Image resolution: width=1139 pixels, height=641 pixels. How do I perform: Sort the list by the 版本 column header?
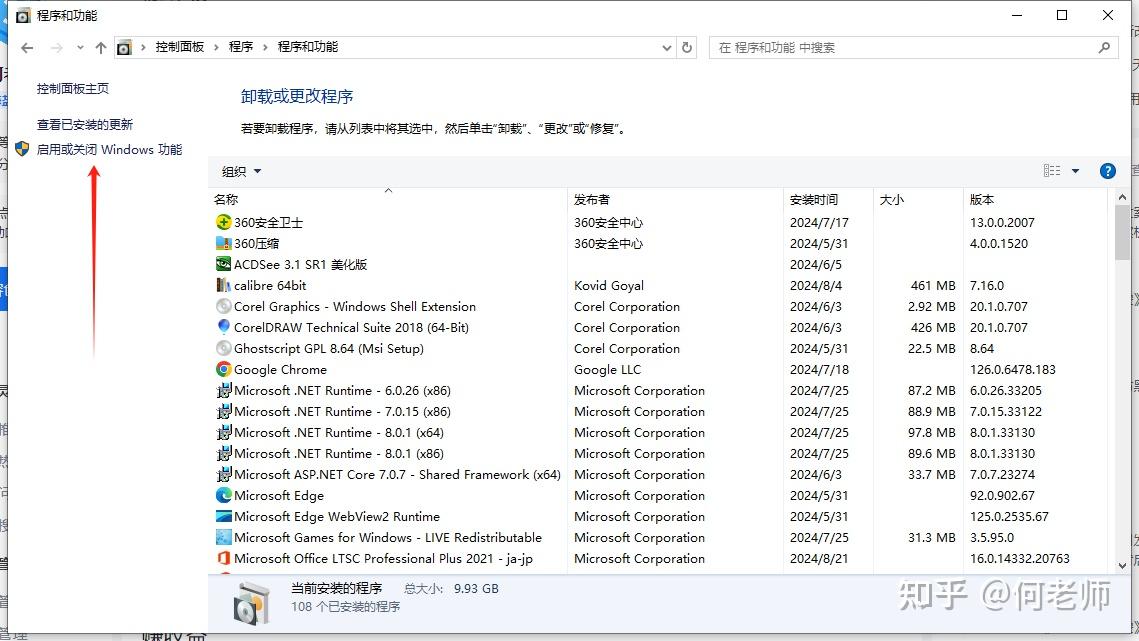click(1037, 199)
